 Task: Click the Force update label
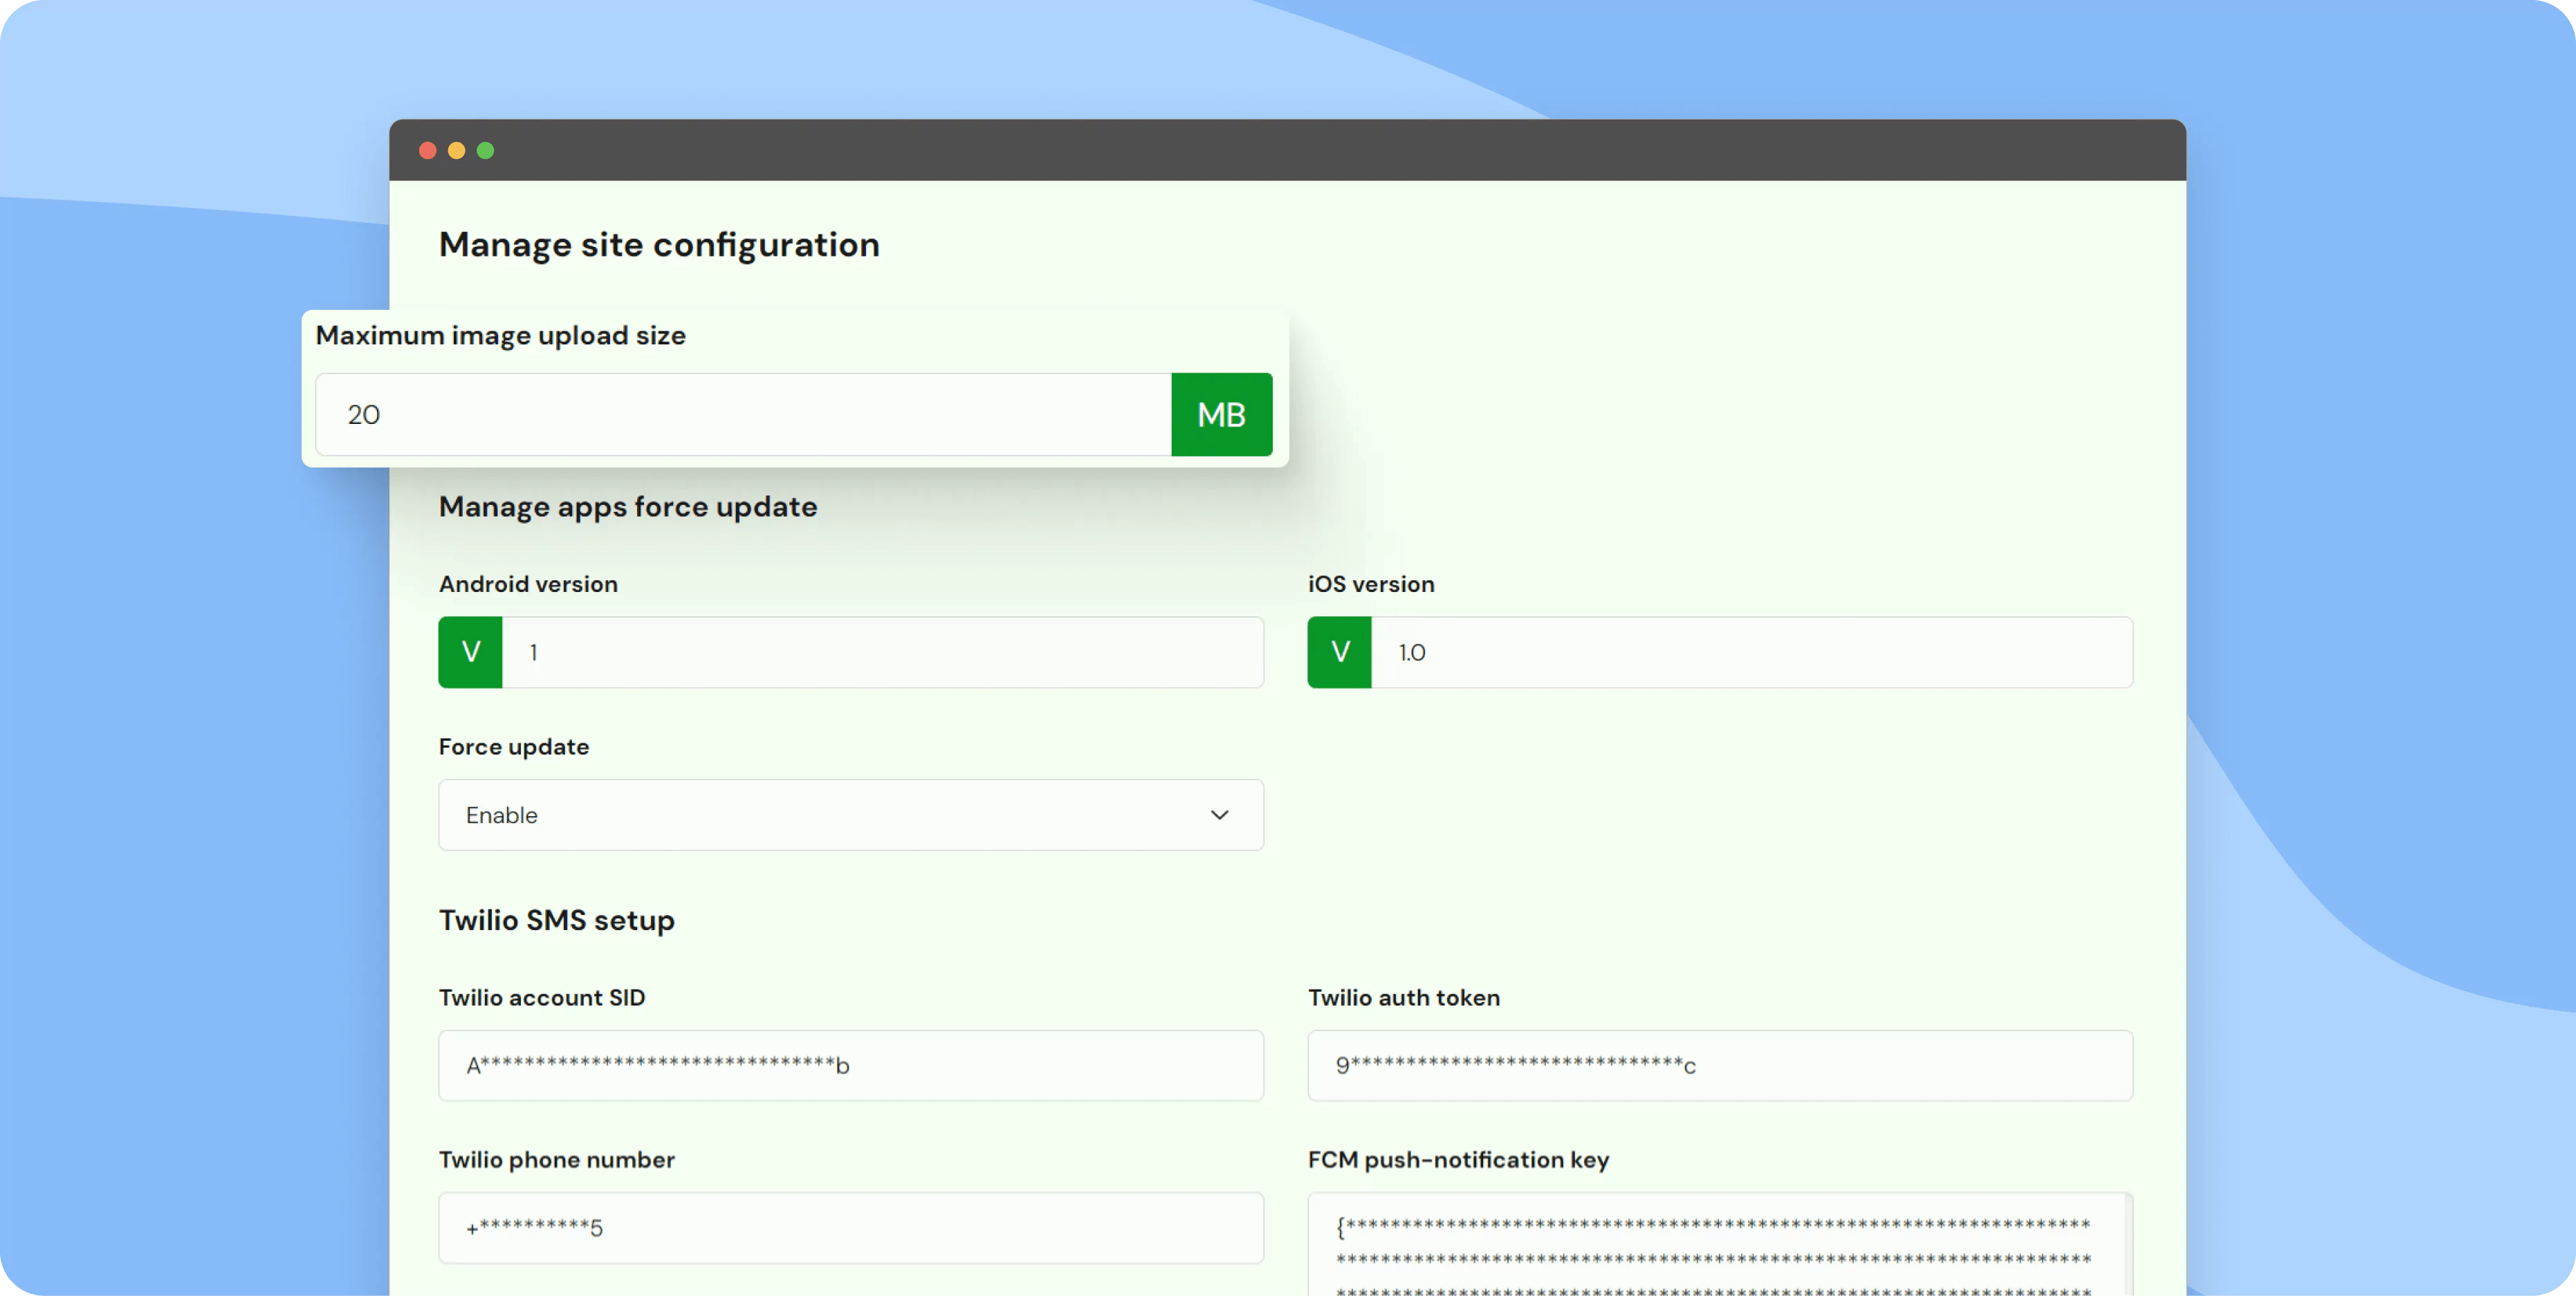coord(514,747)
